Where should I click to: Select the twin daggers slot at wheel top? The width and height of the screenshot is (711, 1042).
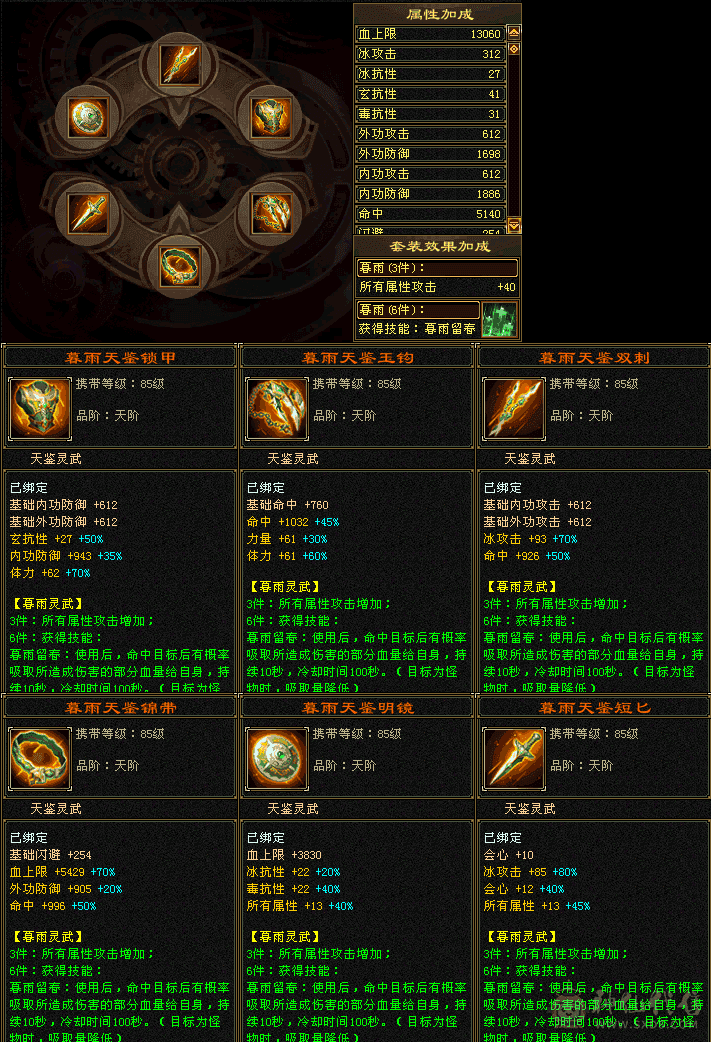coord(180,64)
